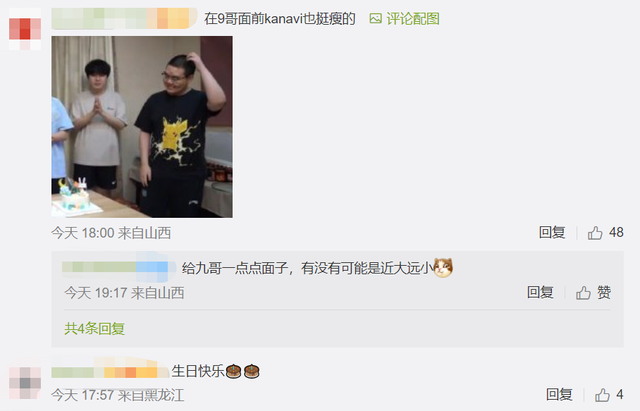Open the red avatar of the first commenter
Screen dimensions: 640x411
point(25,29)
